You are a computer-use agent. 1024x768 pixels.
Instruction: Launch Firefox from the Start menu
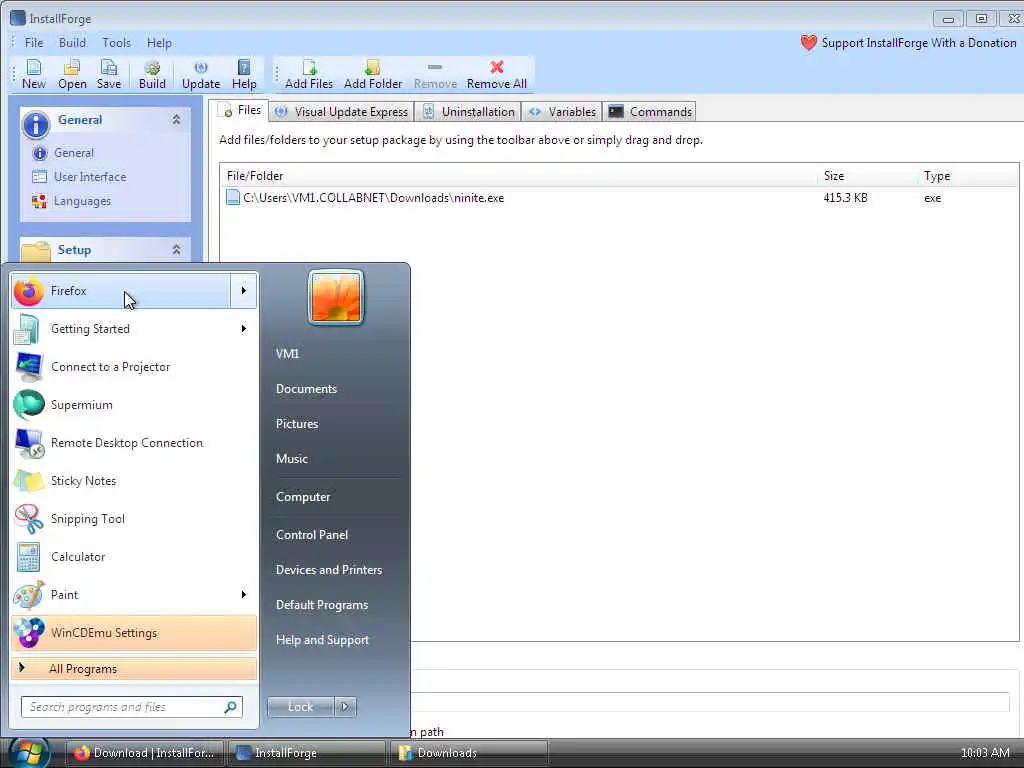coord(121,291)
